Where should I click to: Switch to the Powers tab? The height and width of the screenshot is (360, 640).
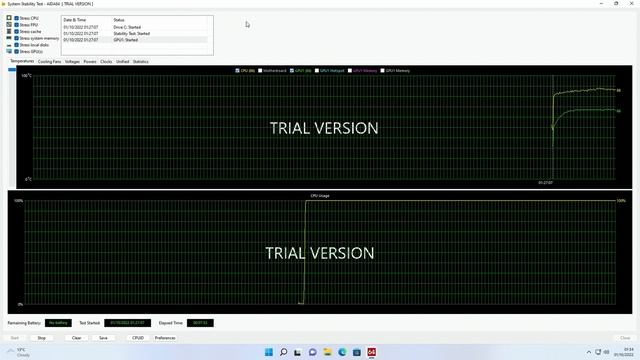pos(90,62)
